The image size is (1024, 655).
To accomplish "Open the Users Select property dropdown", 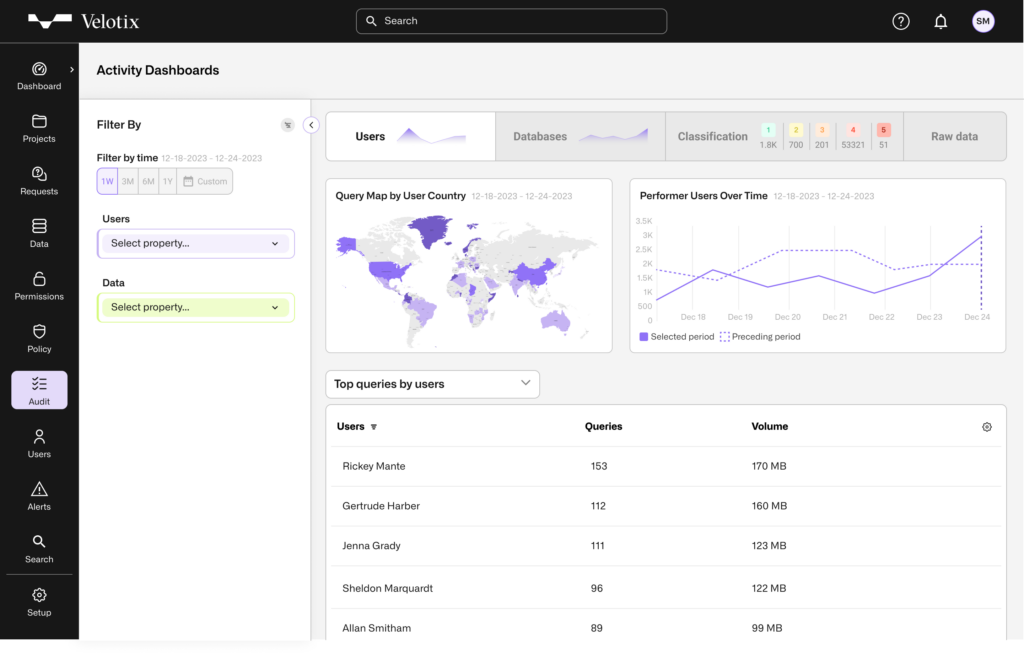I will [195, 244].
